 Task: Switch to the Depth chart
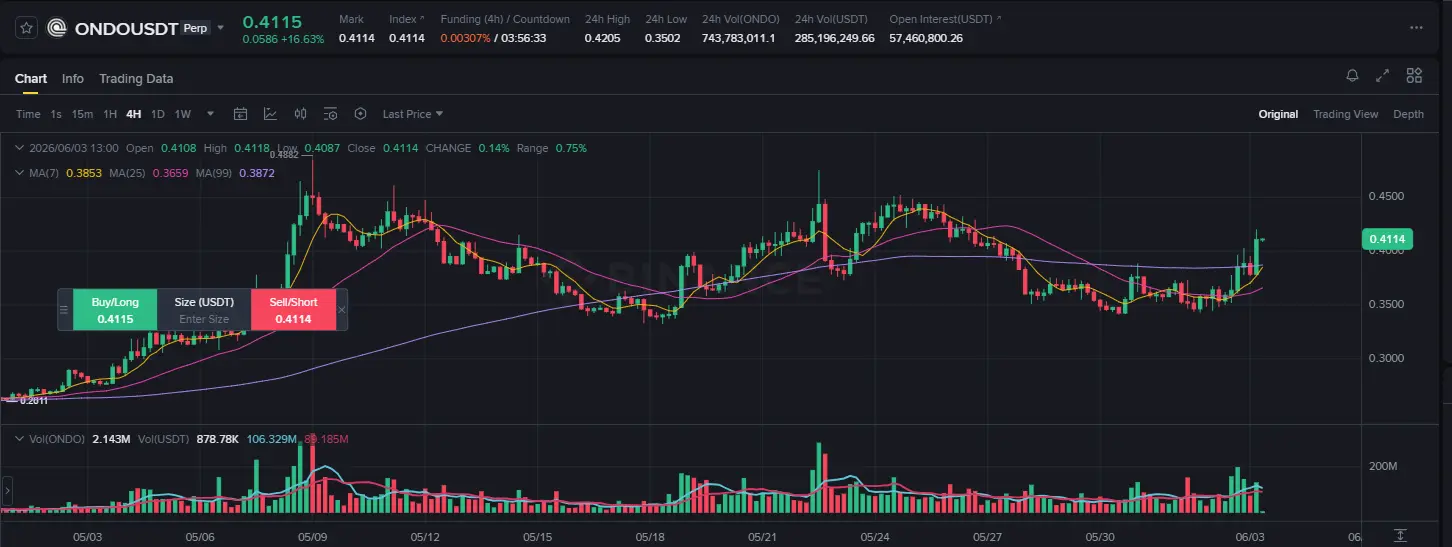[x=1408, y=114]
